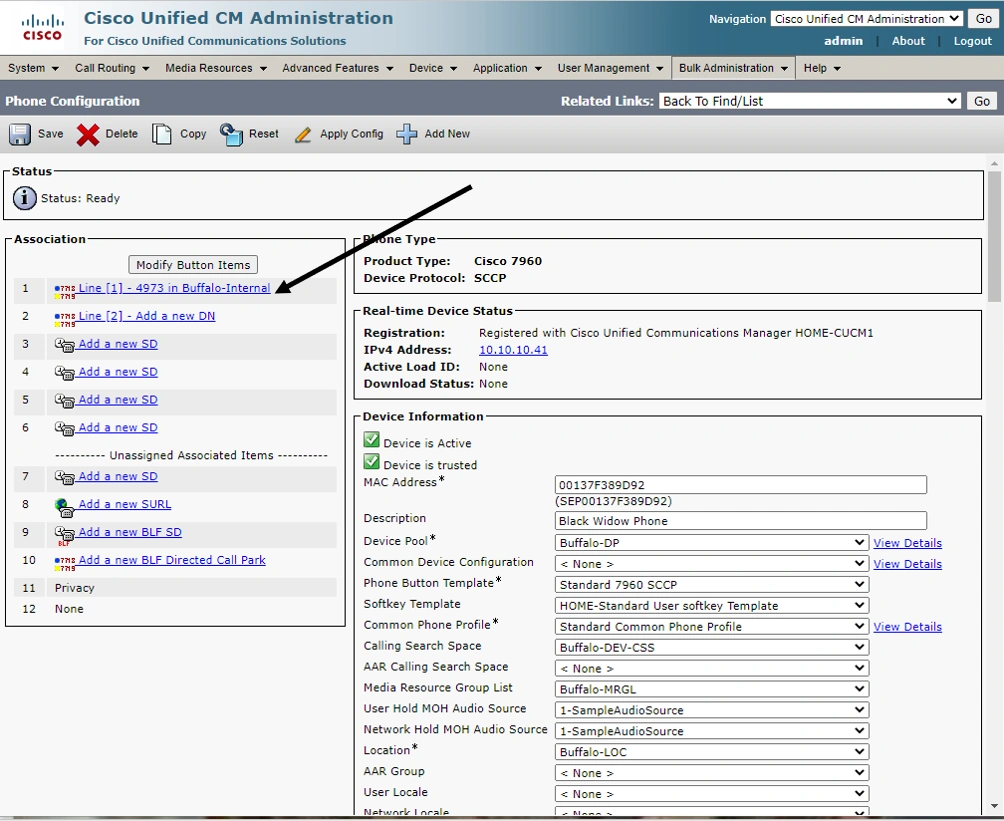This screenshot has height=821, width=1004.
Task: Click Go next to Navigation dropdown
Action: coord(984,19)
